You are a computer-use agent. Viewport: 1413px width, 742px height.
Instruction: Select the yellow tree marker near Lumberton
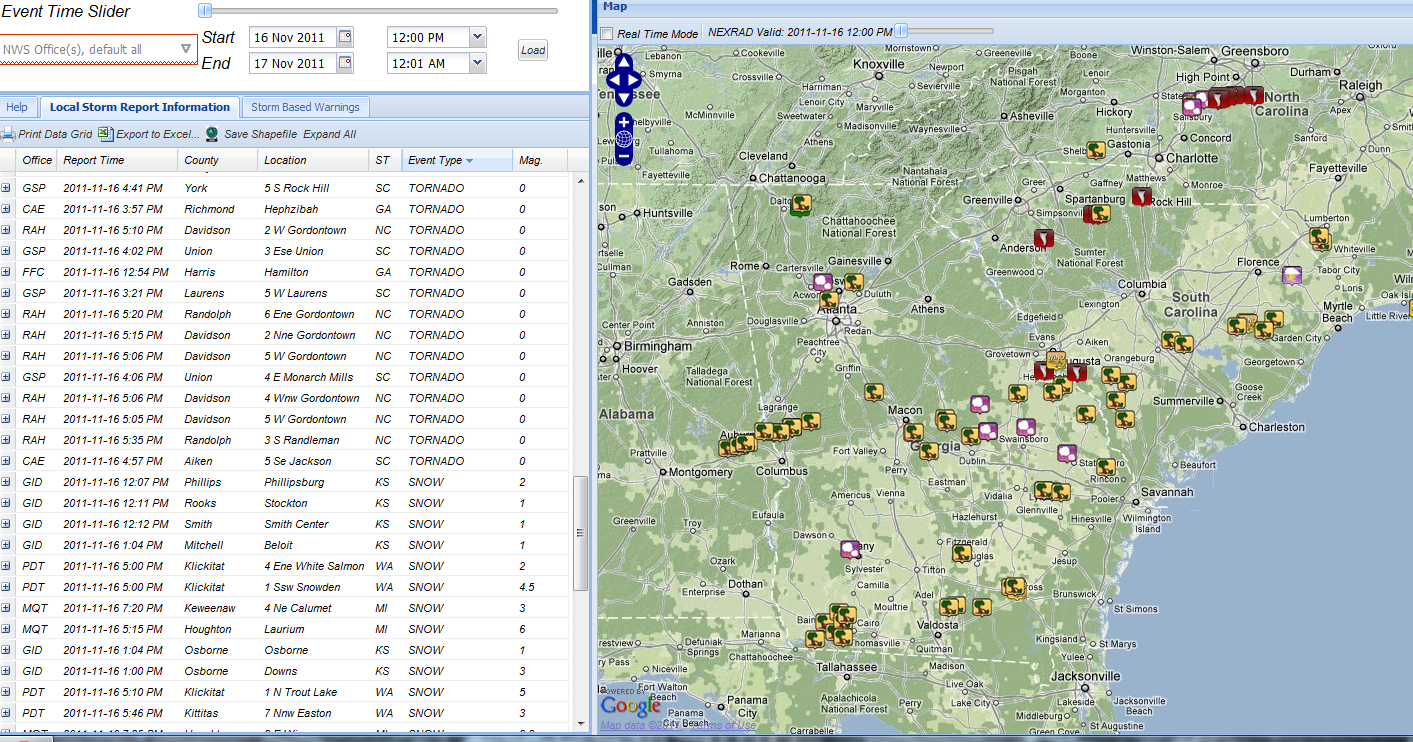click(1320, 238)
